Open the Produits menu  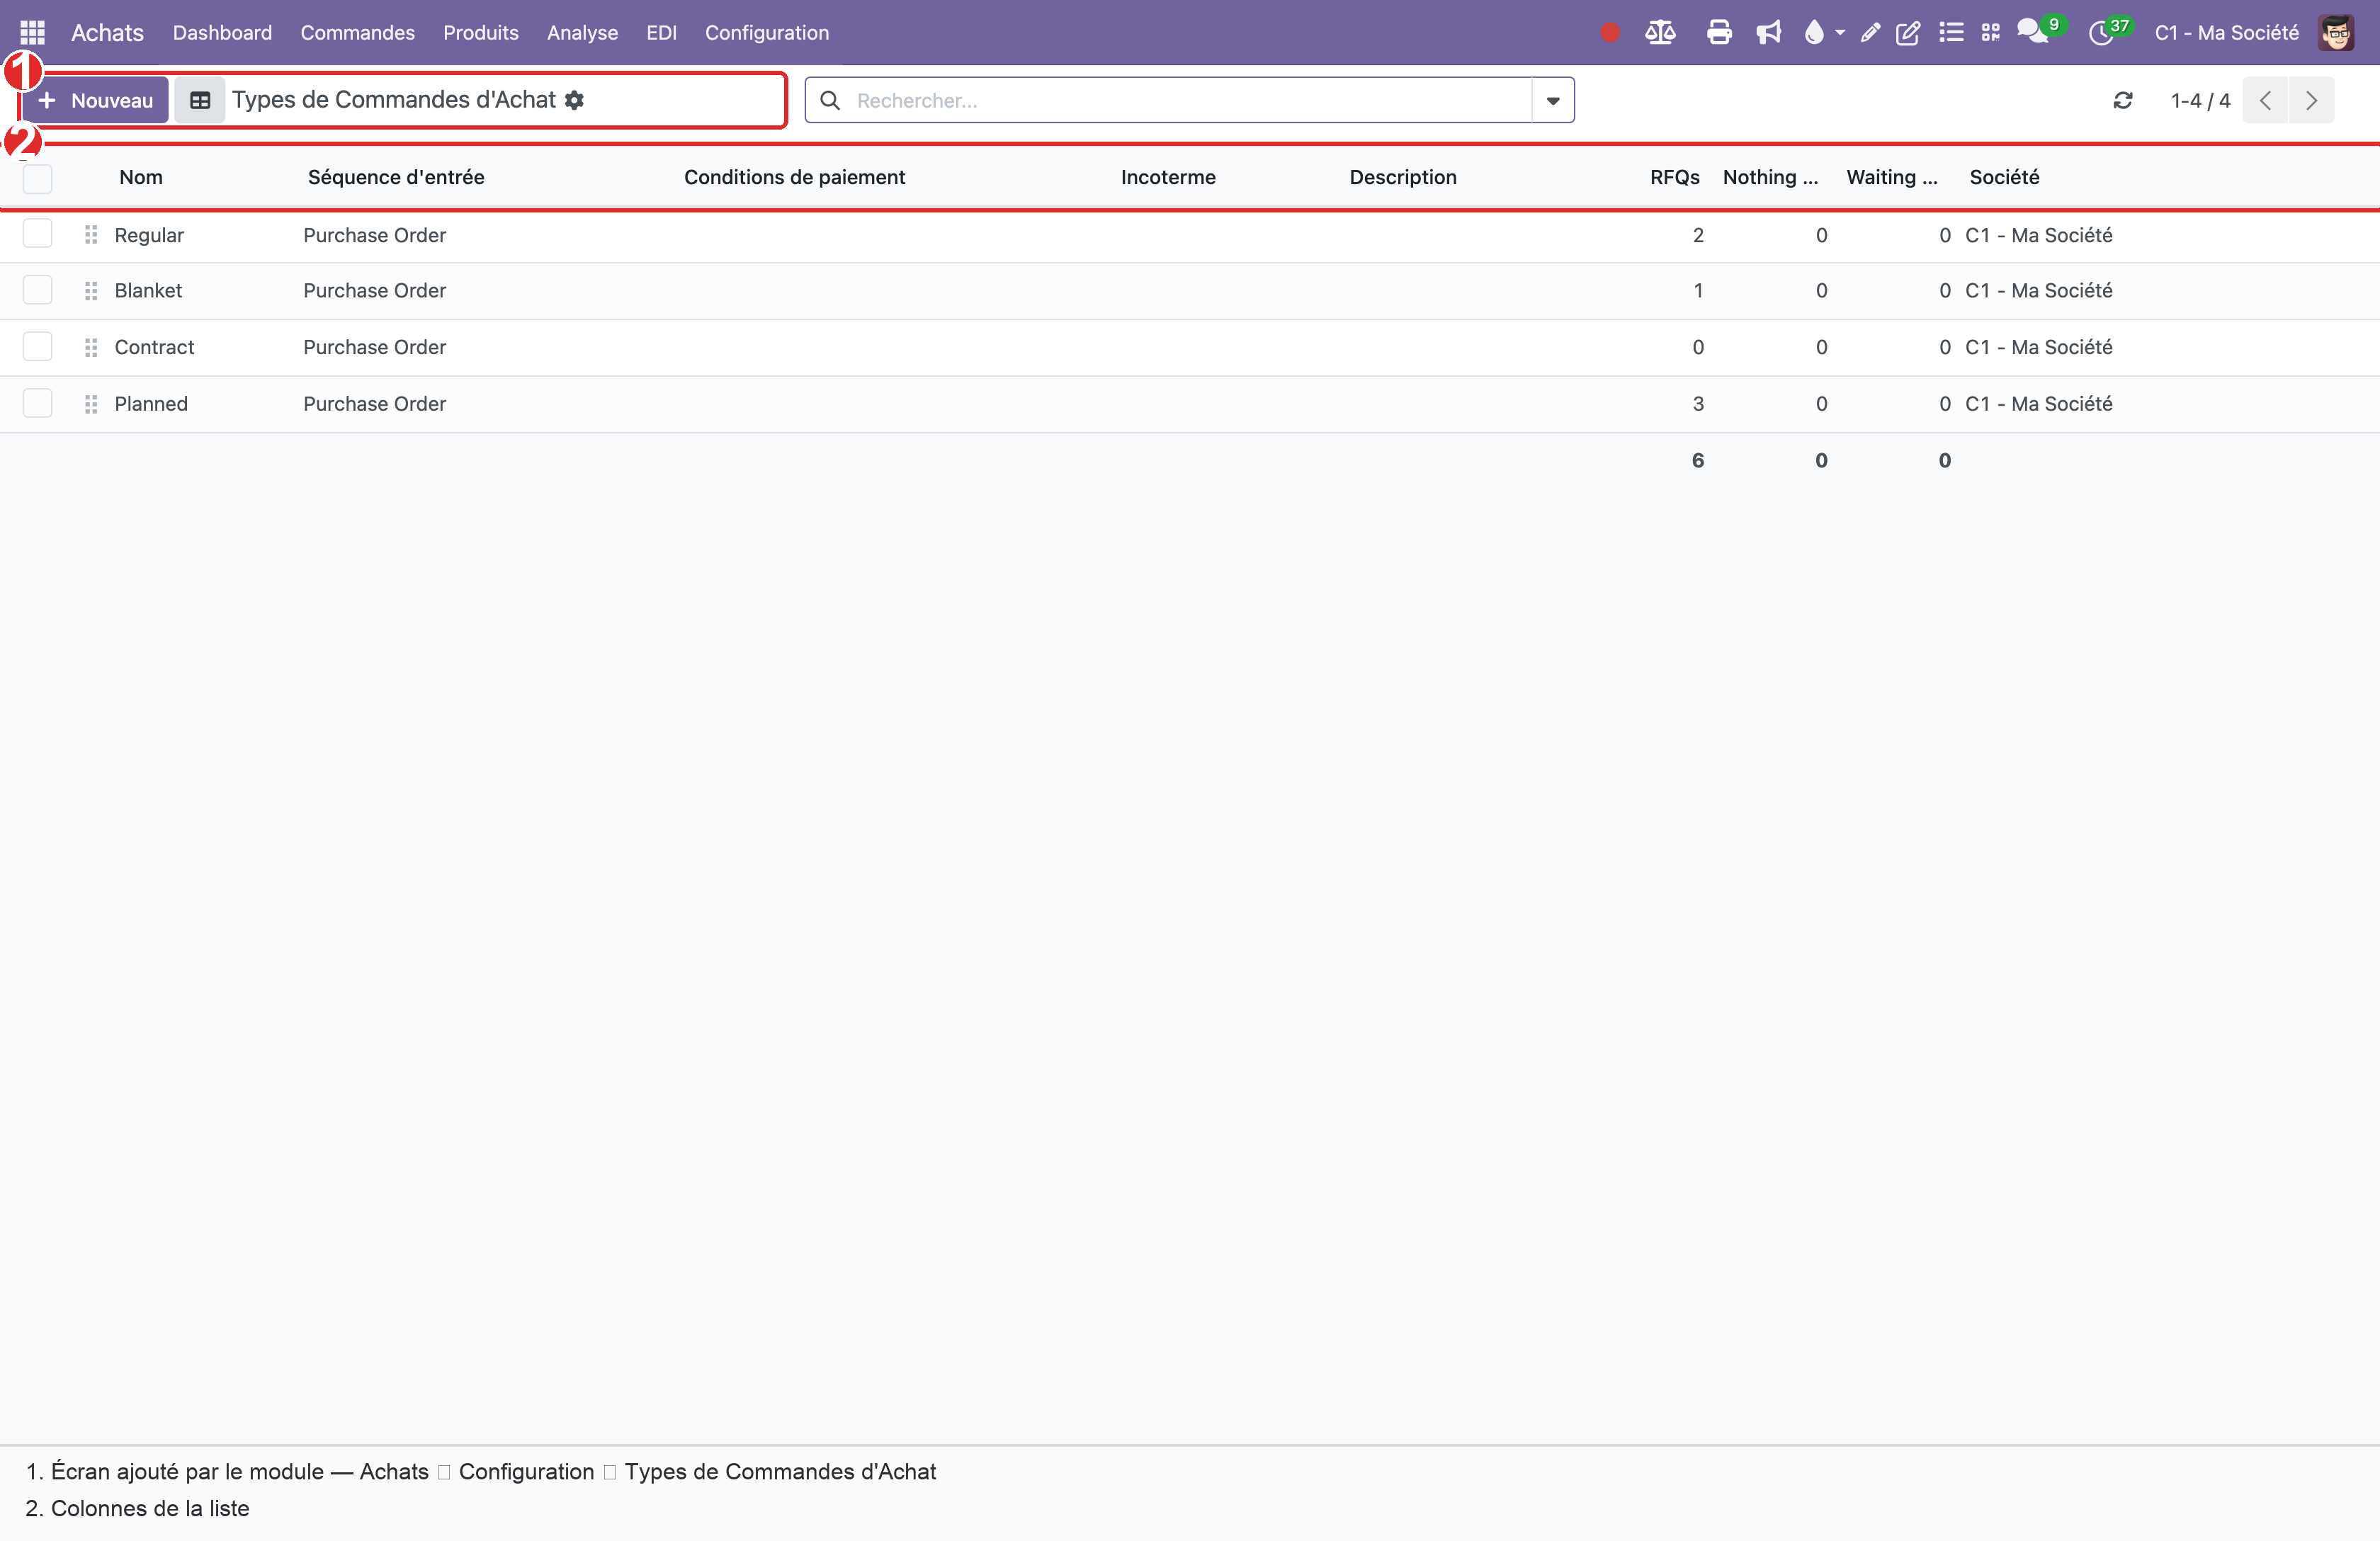[481, 33]
